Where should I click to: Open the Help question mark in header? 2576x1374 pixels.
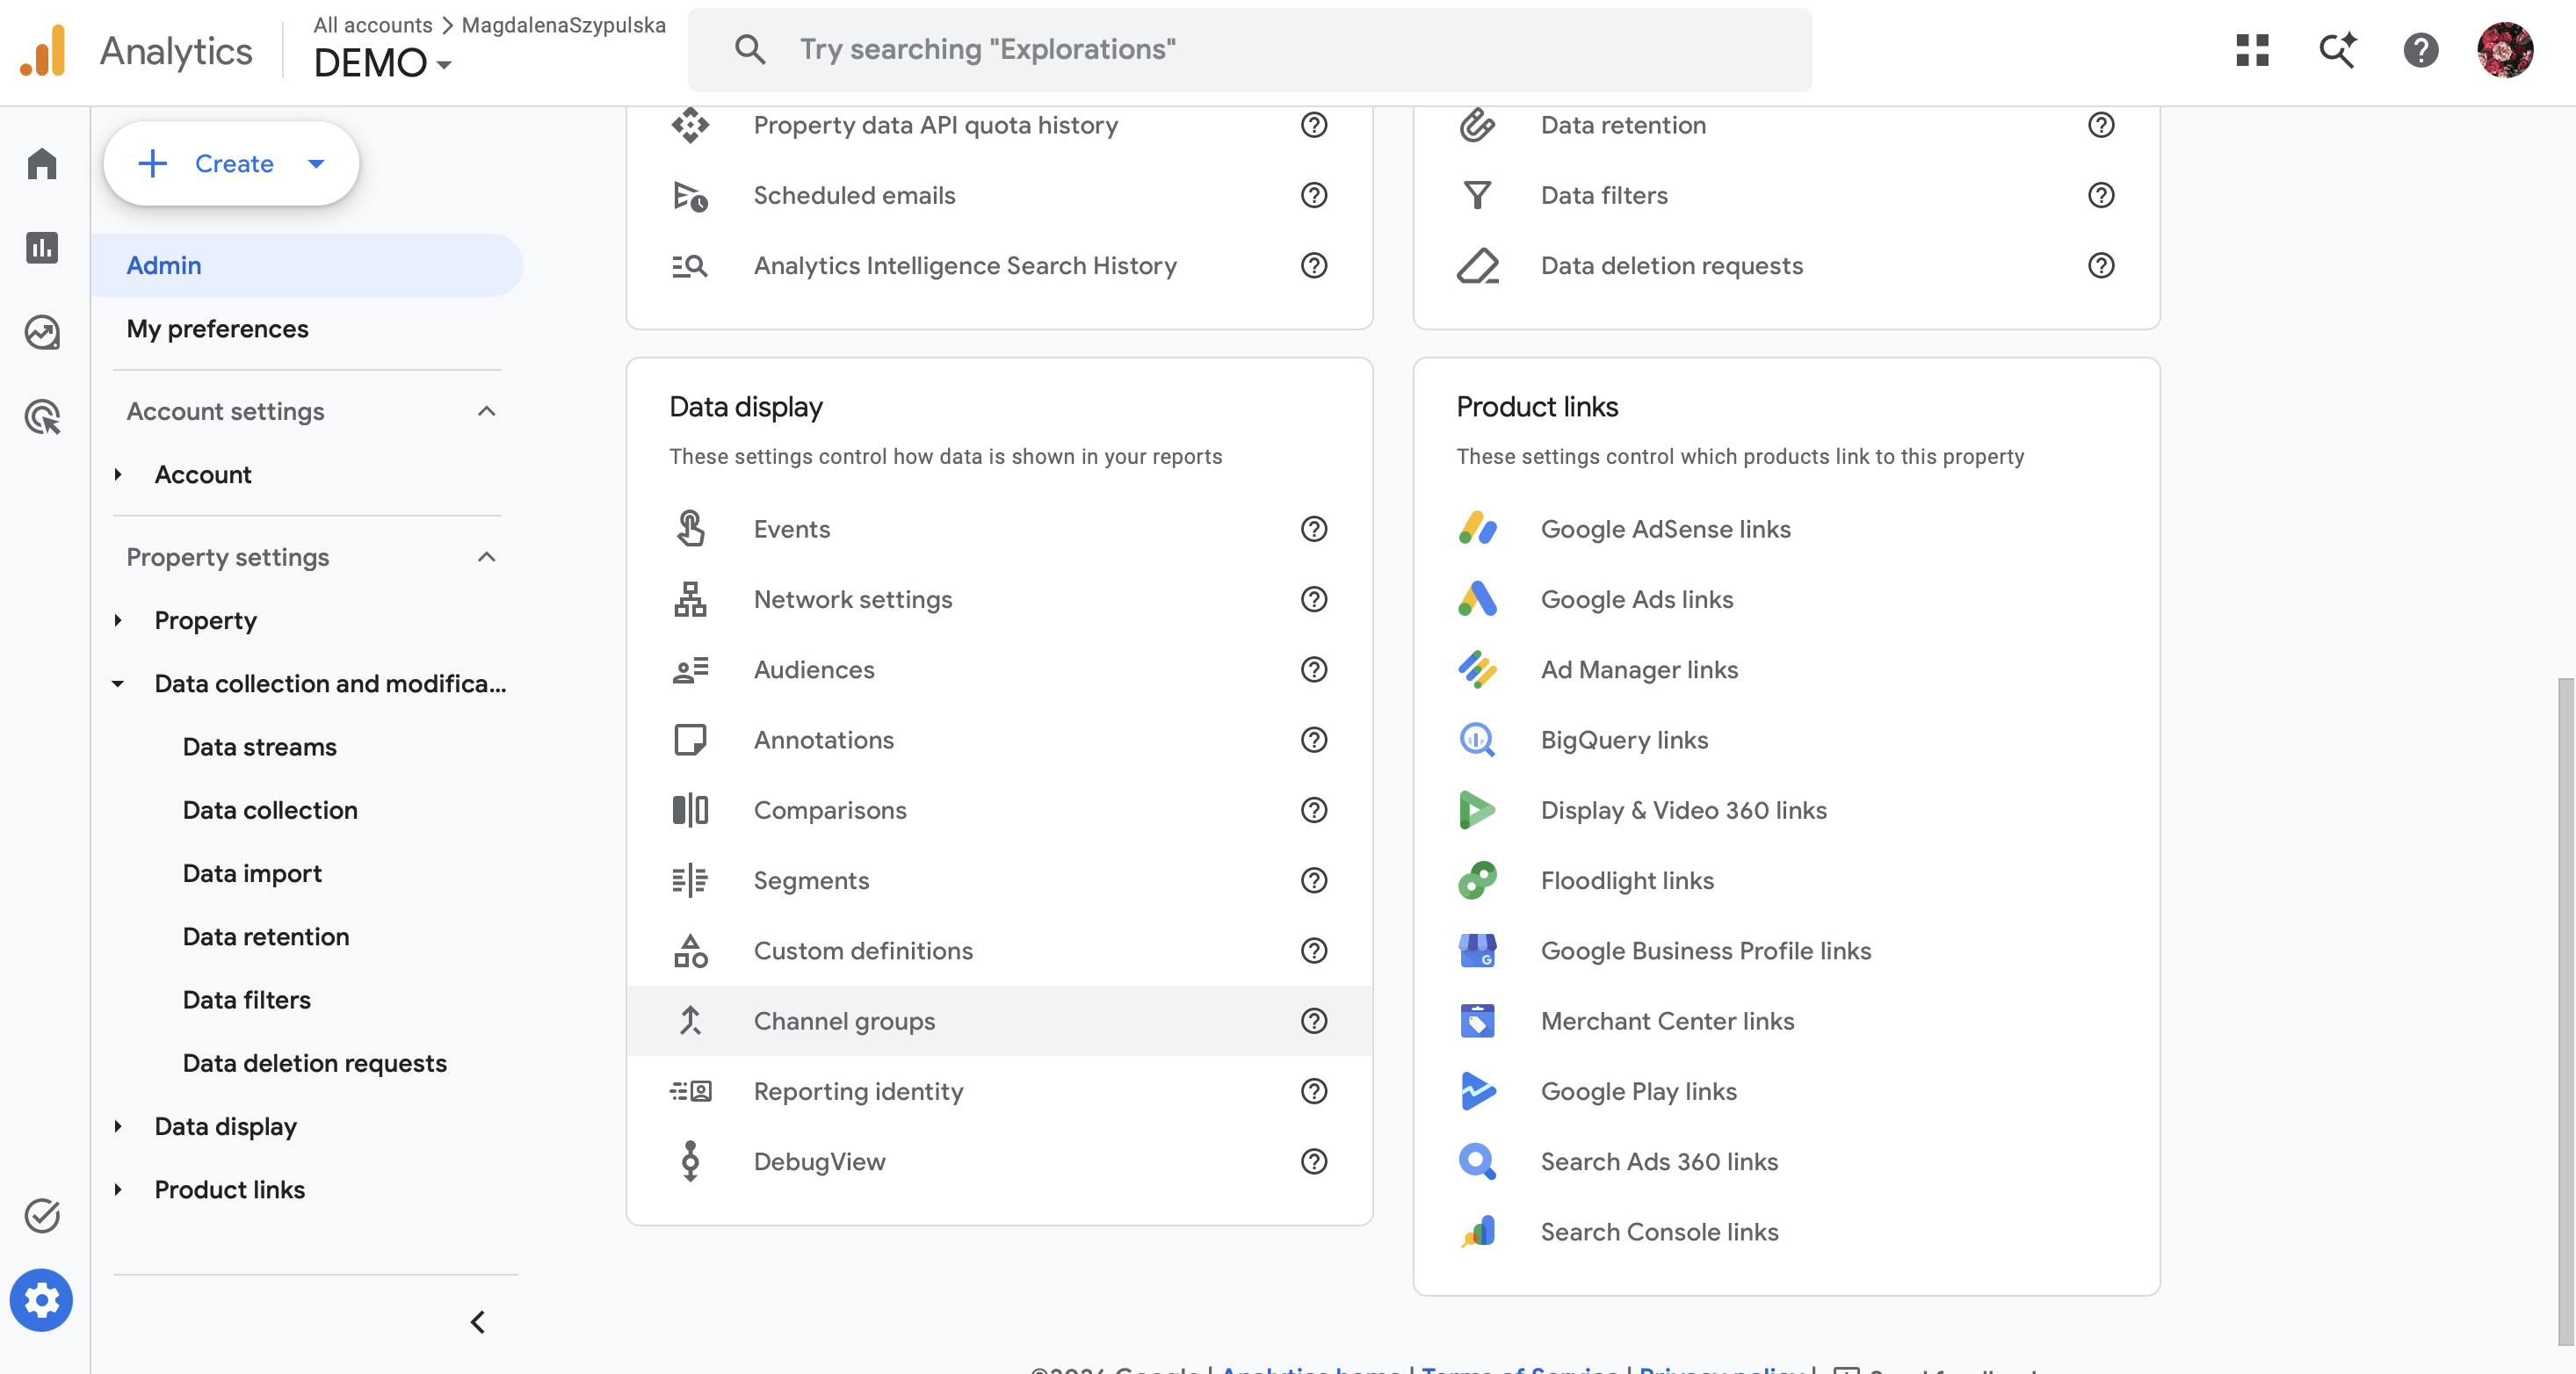[2421, 50]
